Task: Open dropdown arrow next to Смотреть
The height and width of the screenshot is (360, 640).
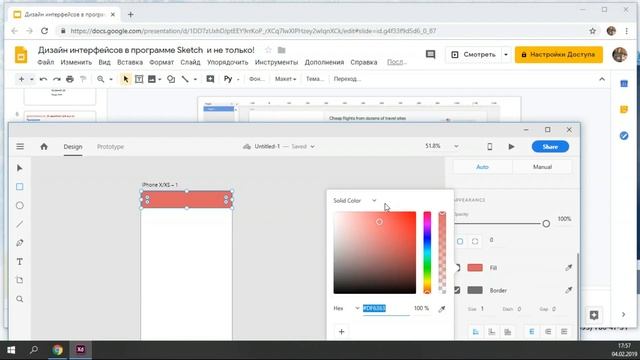Action: [x=506, y=55]
